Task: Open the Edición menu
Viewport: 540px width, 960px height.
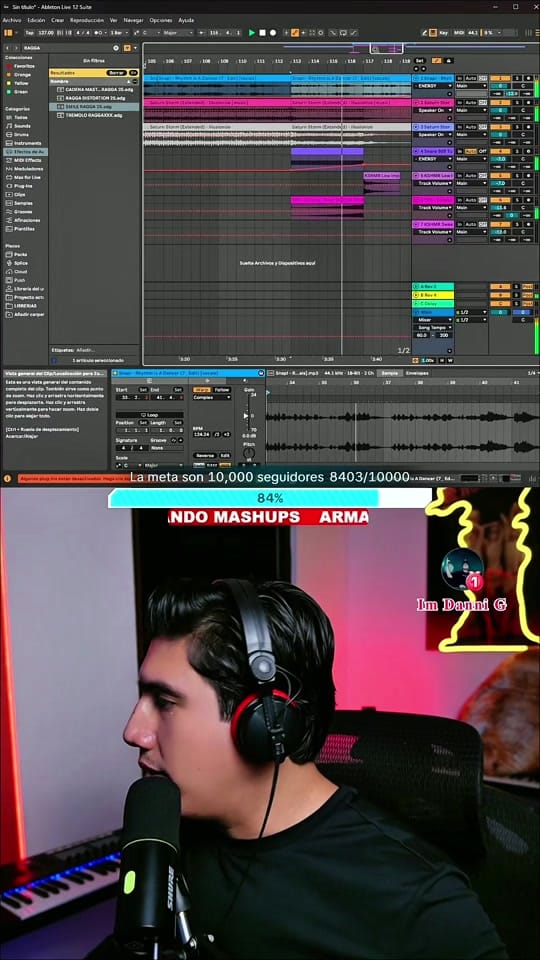Action: pos(36,20)
